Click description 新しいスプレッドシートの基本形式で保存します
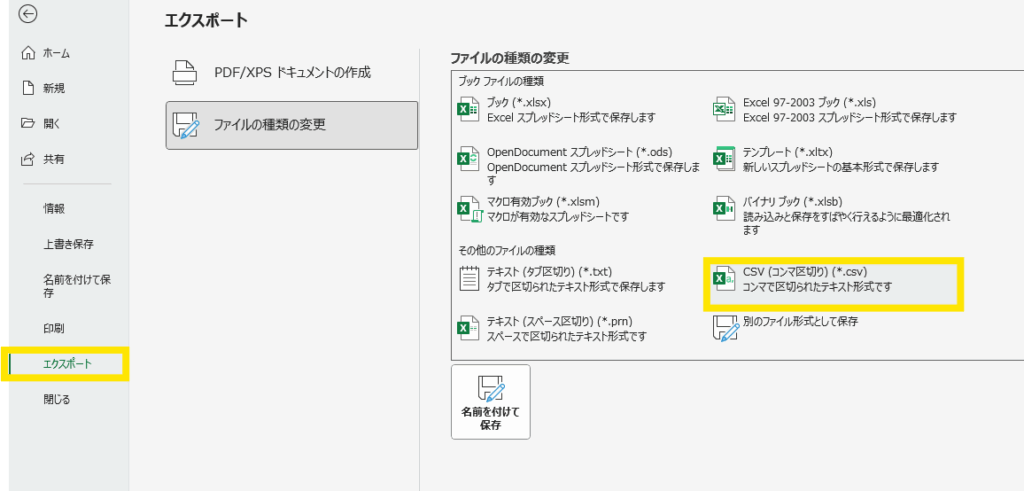The width and height of the screenshot is (1024, 491). [841, 167]
